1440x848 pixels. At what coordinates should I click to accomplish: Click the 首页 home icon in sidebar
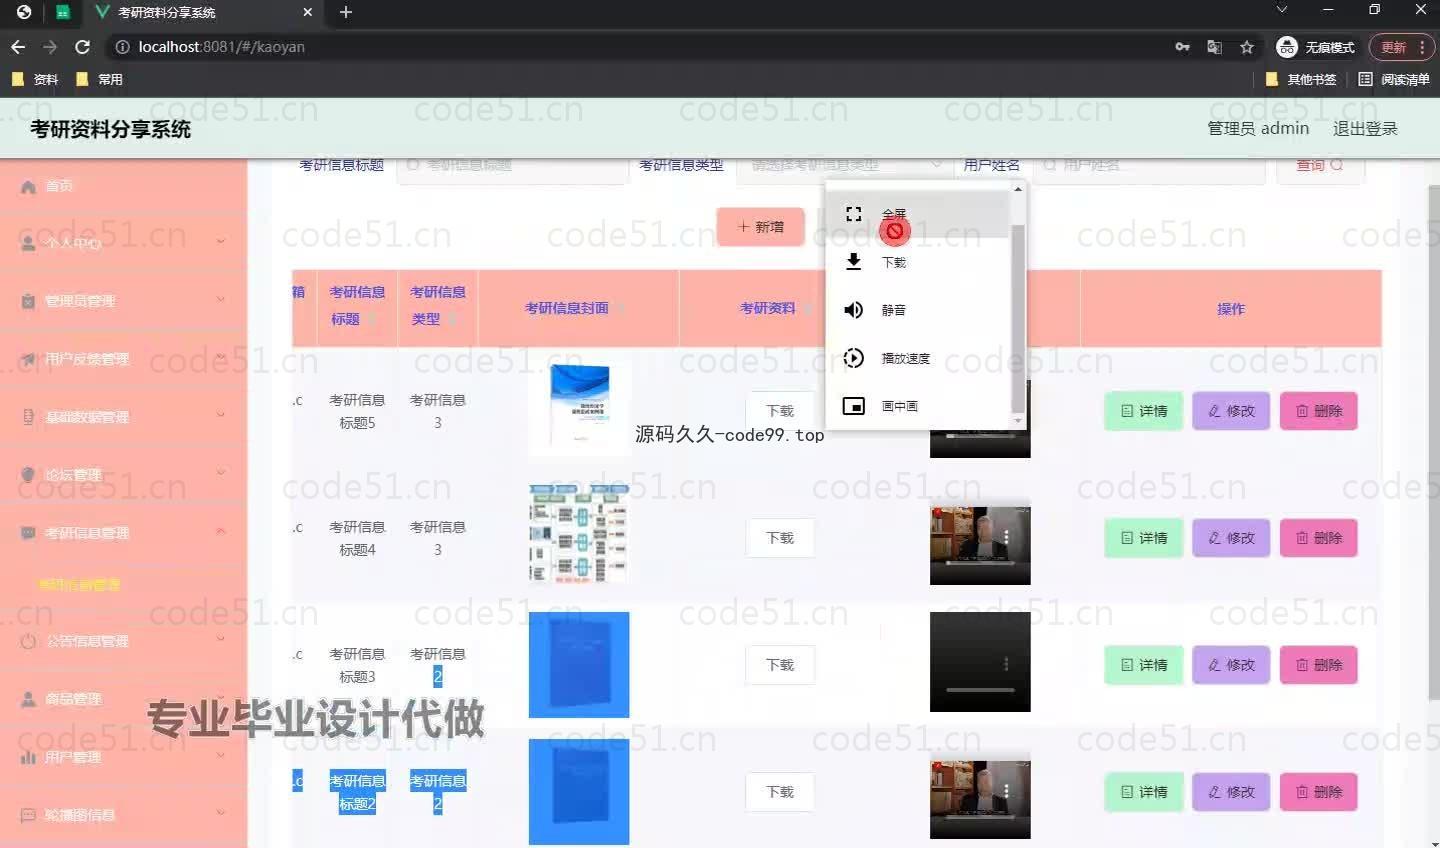coord(28,186)
